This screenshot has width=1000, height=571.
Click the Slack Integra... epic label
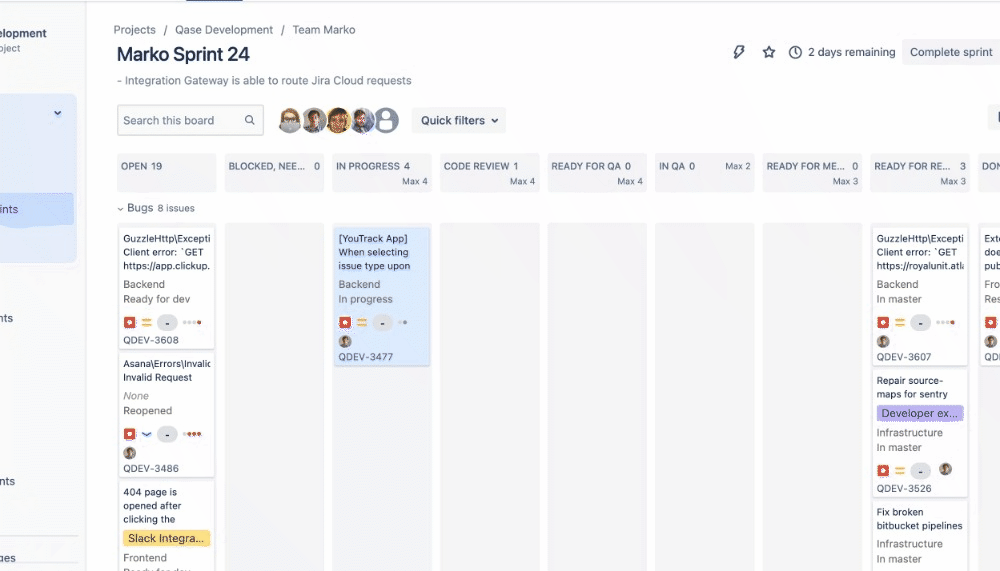[x=166, y=538]
